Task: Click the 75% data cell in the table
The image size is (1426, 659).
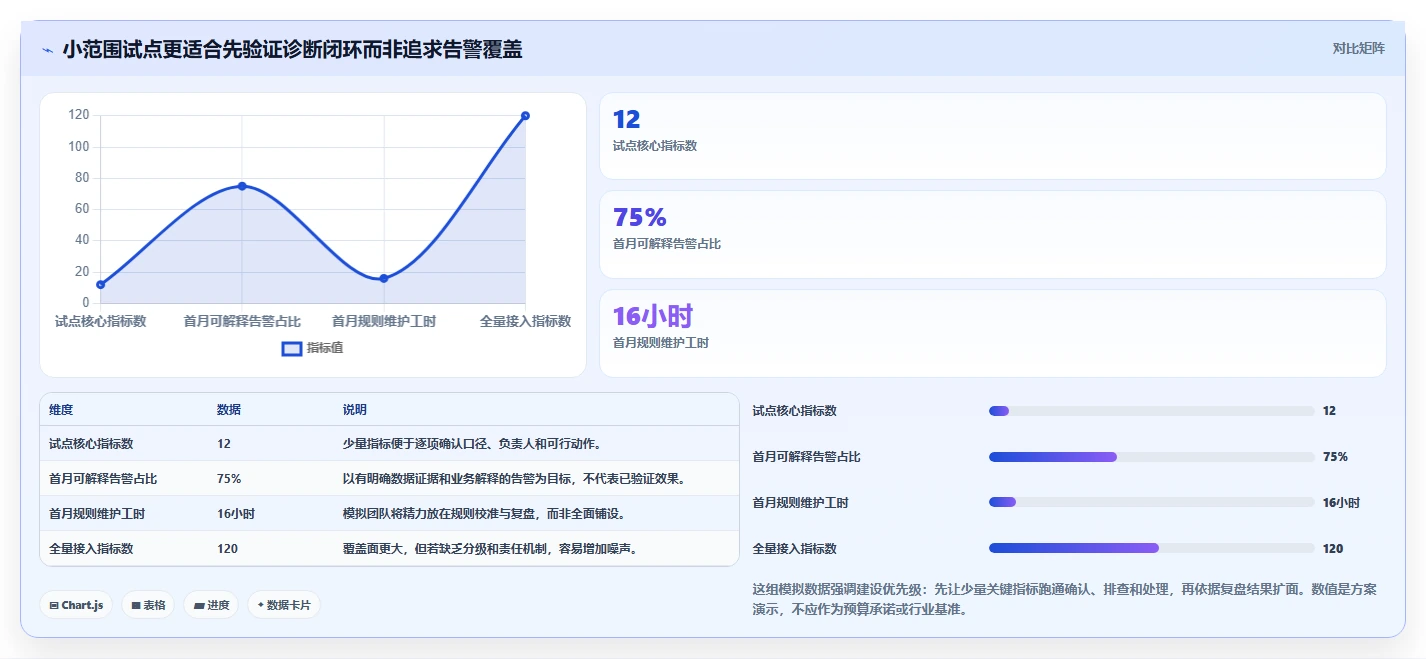Action: (228, 478)
